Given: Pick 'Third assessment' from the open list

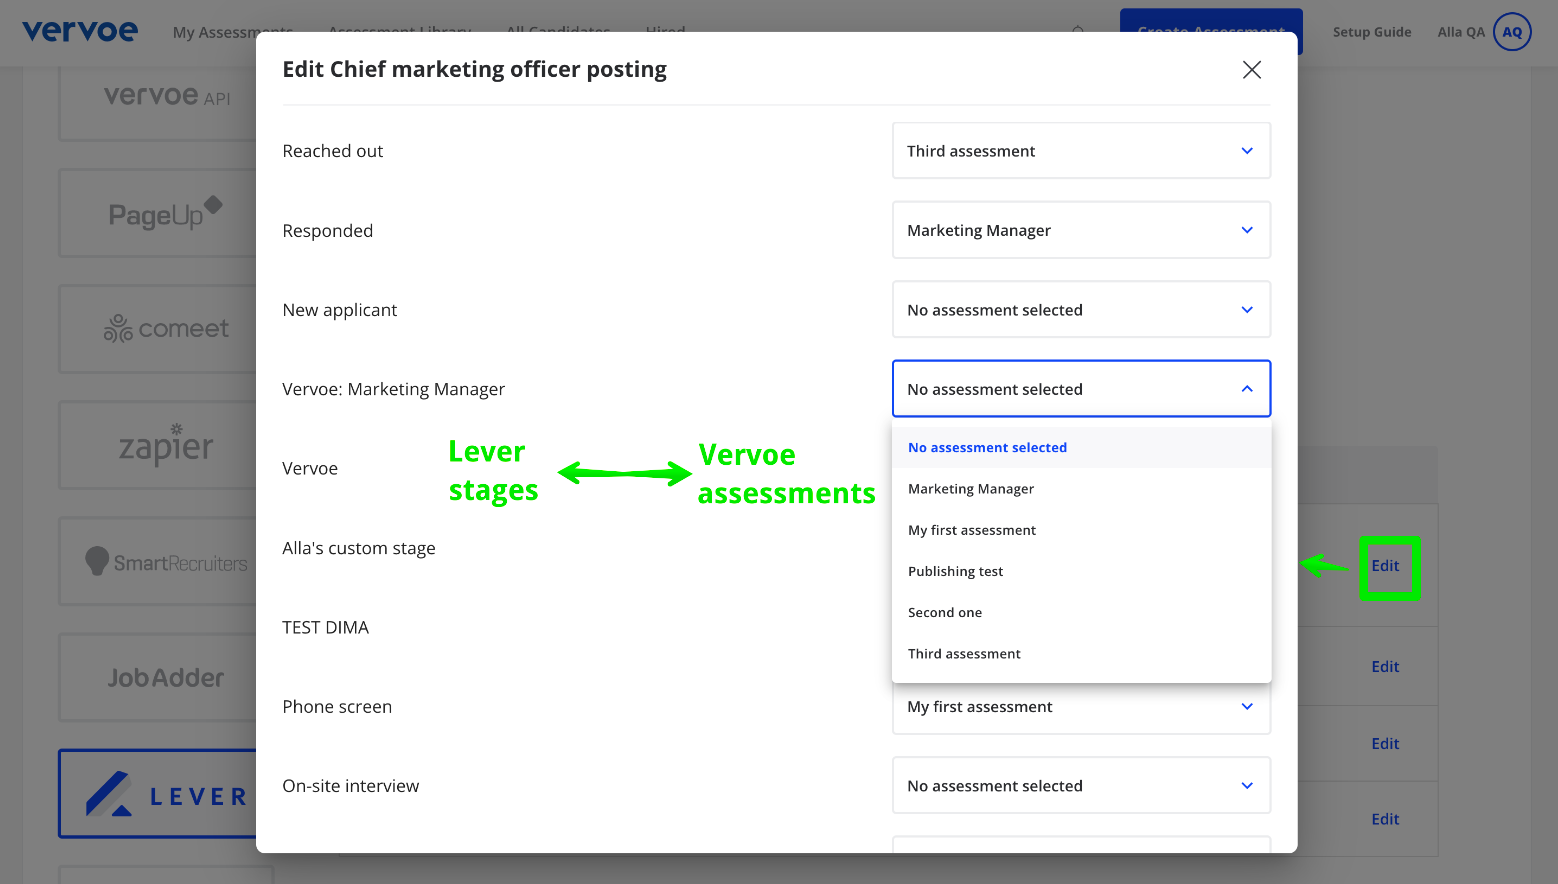Looking at the screenshot, I should coord(1081,653).
